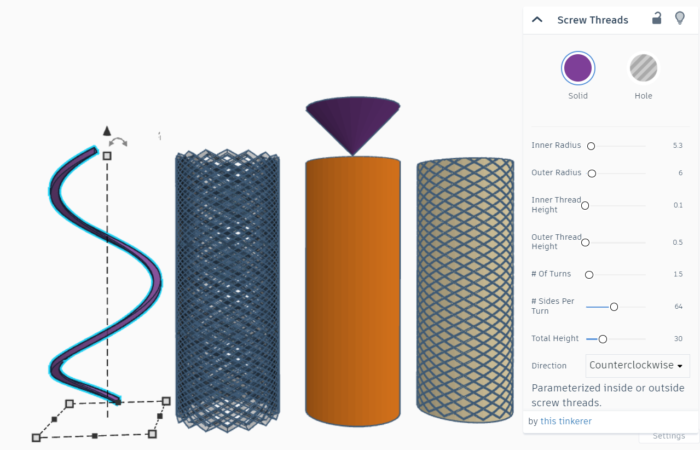Image resolution: width=700 pixels, height=450 pixels.
Task: Toggle the lightbulb visibility icon
Action: coord(679,18)
